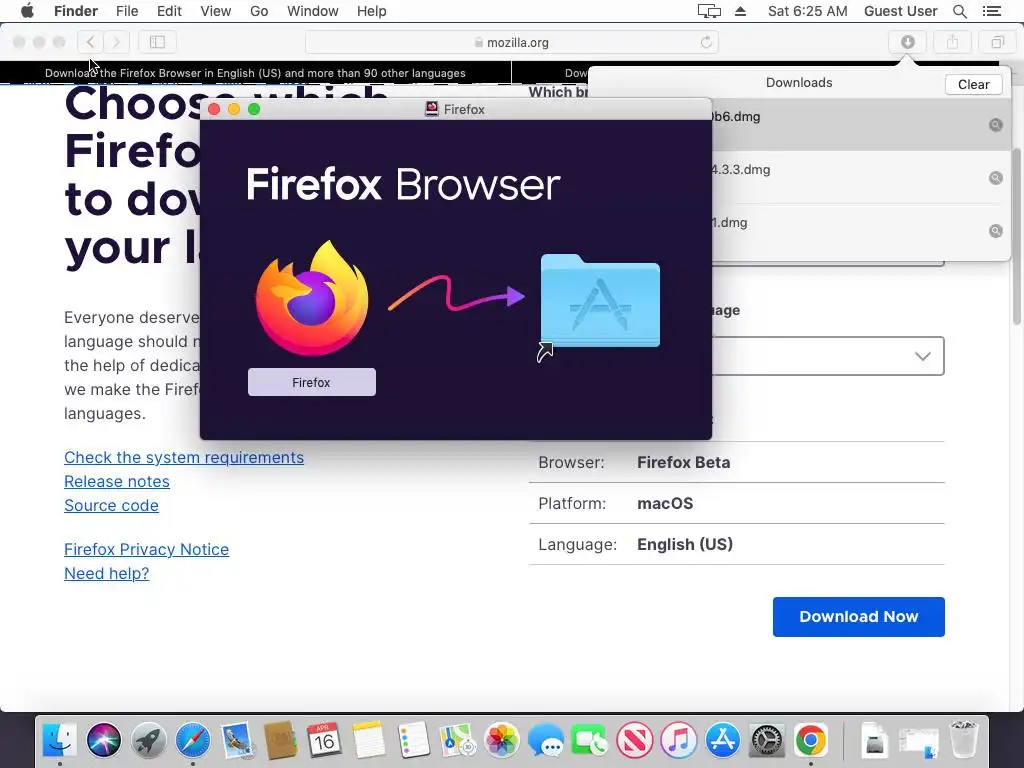The image size is (1024, 768).
Task: Select the Firefox app icon in installer
Action: 312,298
